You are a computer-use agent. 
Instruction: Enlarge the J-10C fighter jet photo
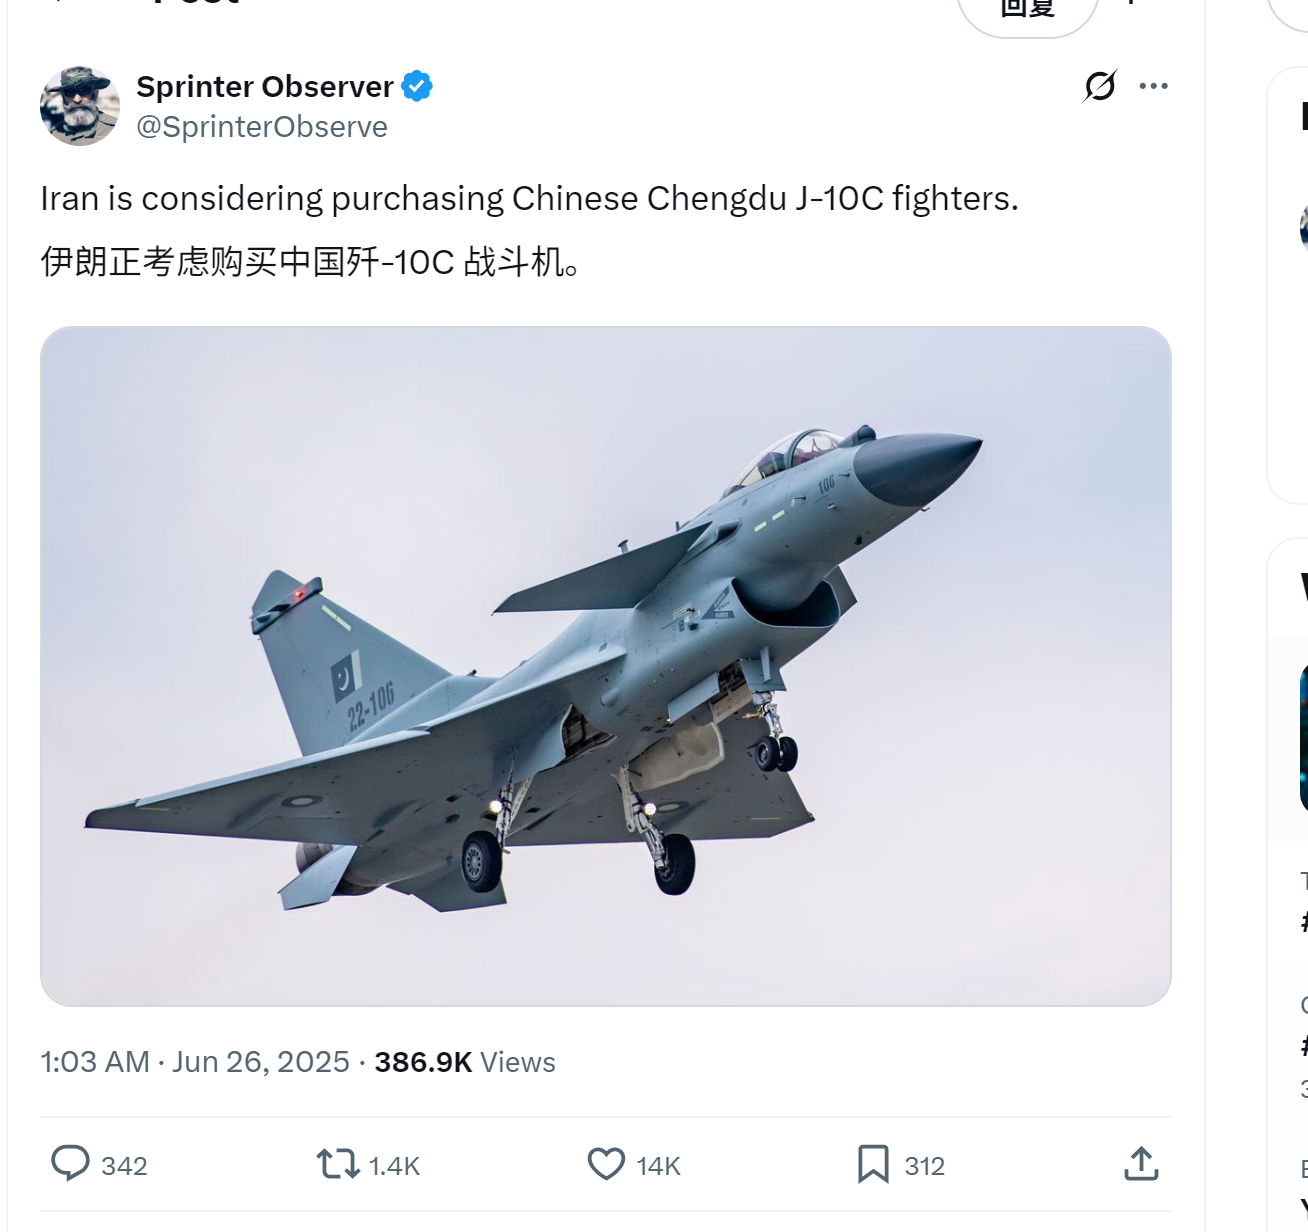606,666
